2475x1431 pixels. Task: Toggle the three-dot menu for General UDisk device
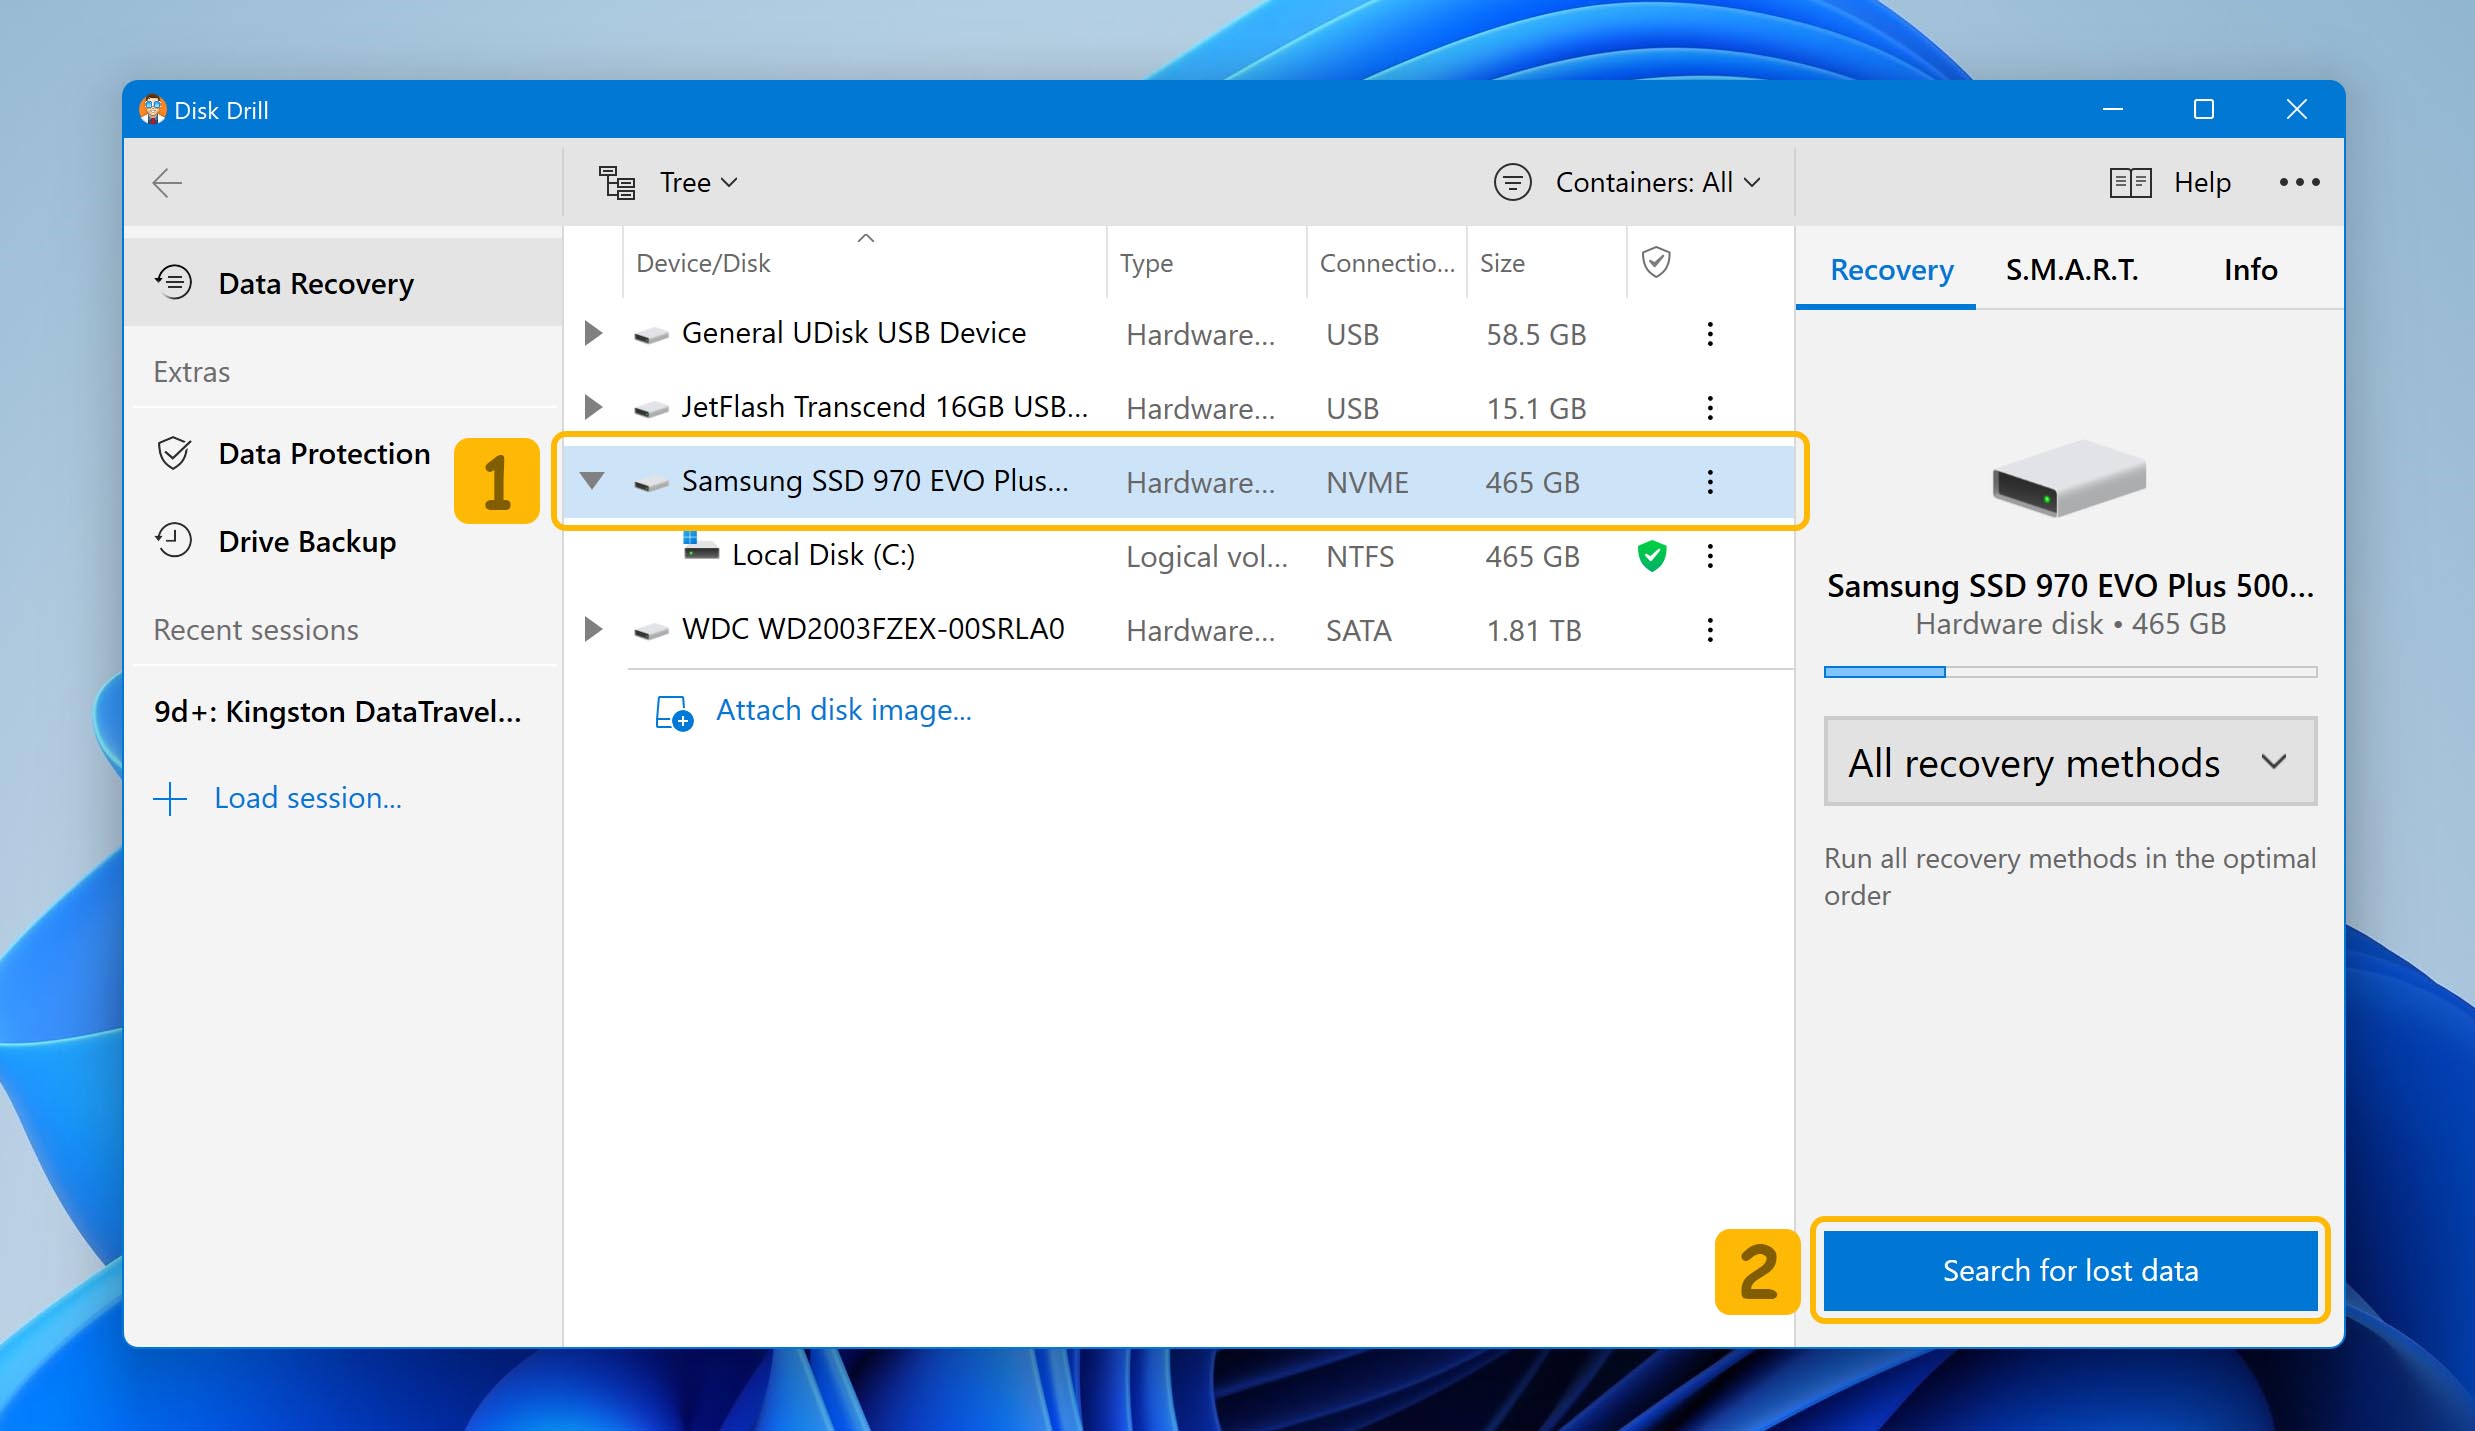coord(1710,334)
